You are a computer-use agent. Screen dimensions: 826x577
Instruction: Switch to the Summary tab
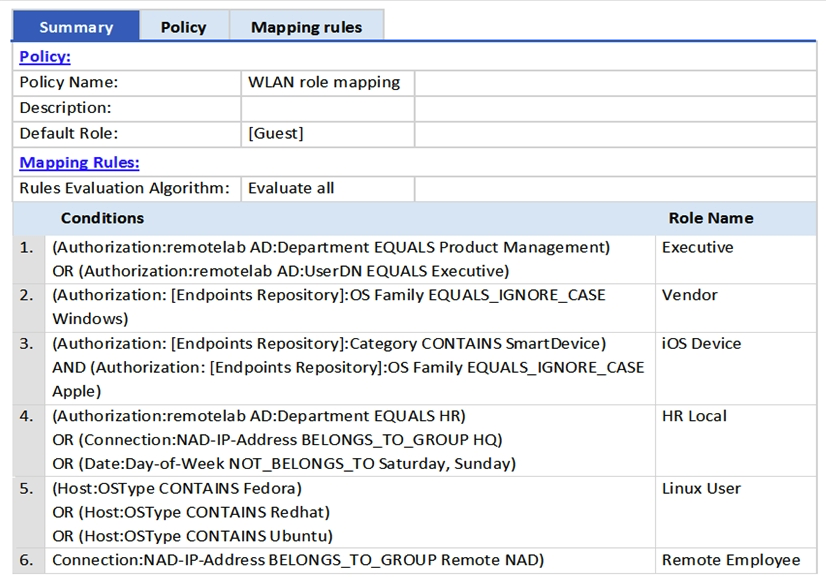[76, 26]
